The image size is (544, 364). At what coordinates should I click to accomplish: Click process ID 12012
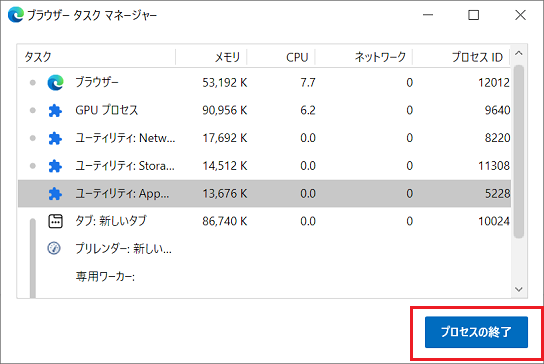[x=494, y=83]
